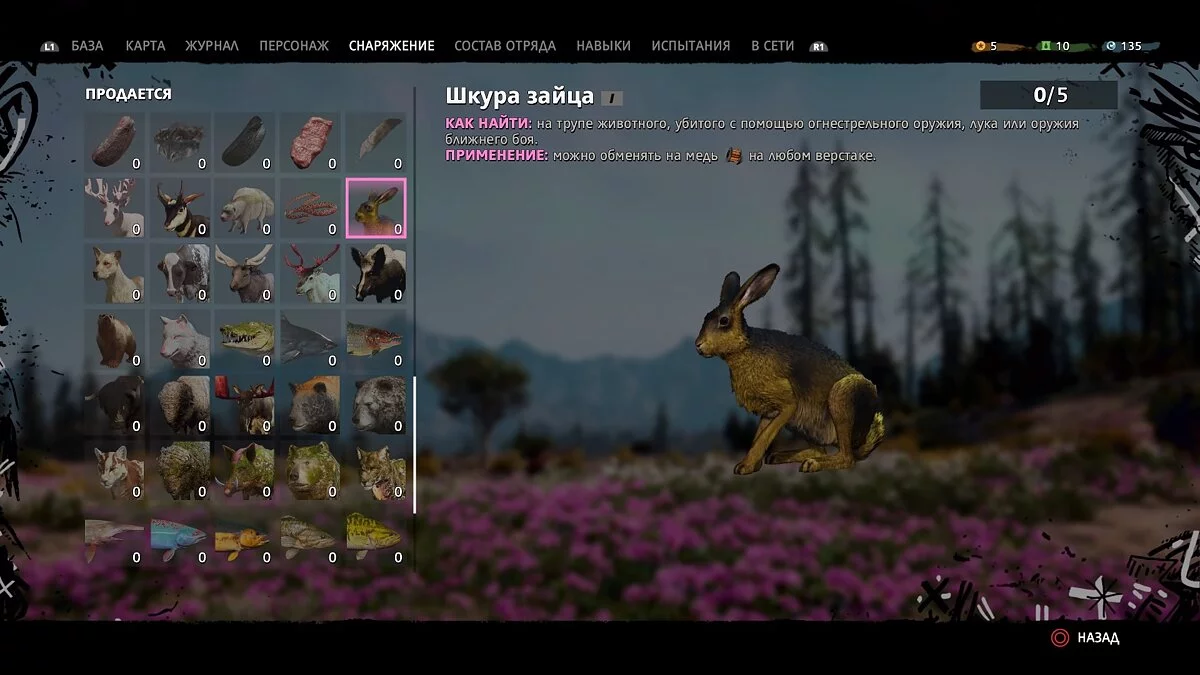Click the L1 previous-tab button

pos(49,46)
